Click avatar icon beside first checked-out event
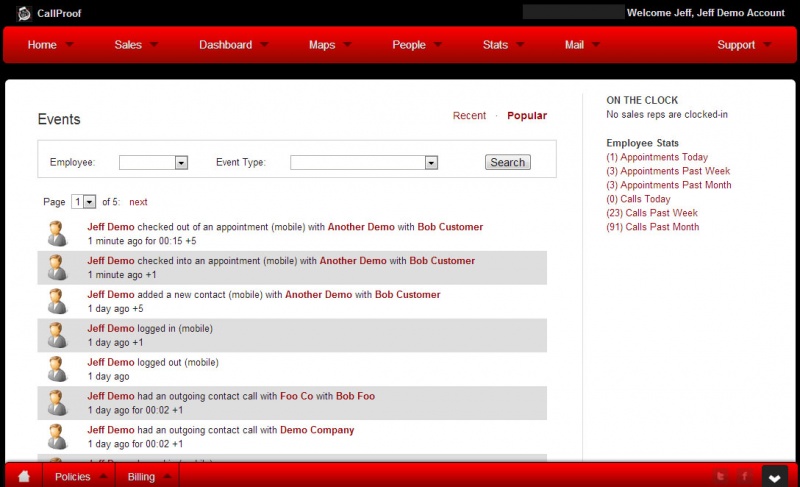800x487 pixels. (x=57, y=234)
